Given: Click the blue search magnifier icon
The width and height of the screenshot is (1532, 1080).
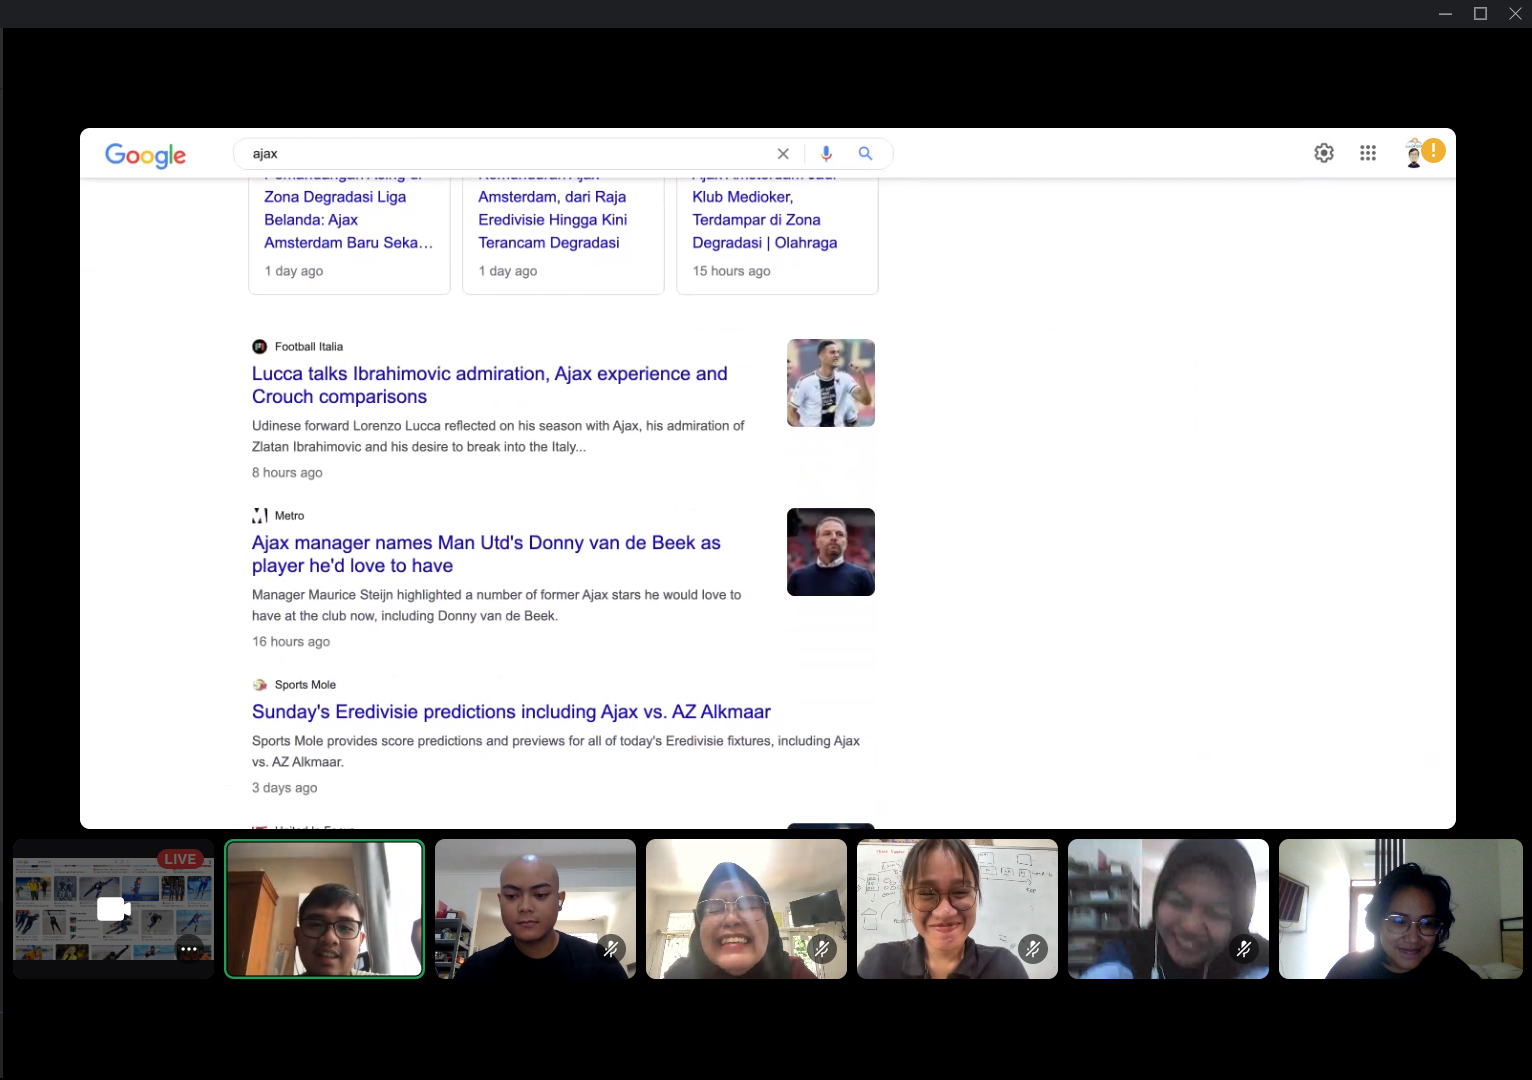Looking at the screenshot, I should [x=865, y=154].
